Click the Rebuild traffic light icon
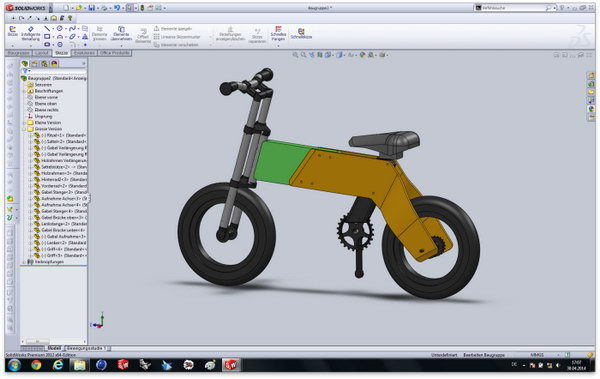The width and height of the screenshot is (600, 379). (142, 8)
